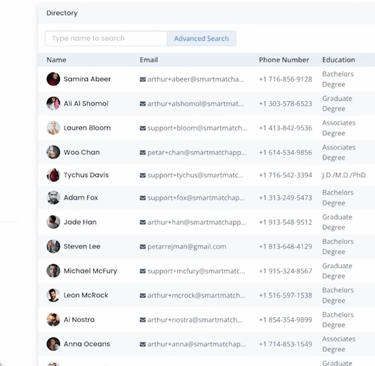
Task: Click phone number +1 614-534-9856
Action: click(x=286, y=152)
